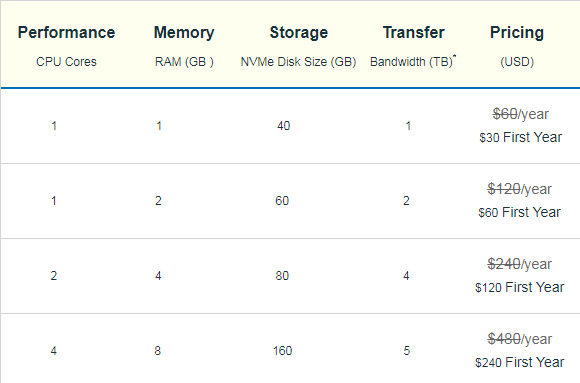
Task: Select the Pricing column heading
Action: pyautogui.click(x=517, y=33)
